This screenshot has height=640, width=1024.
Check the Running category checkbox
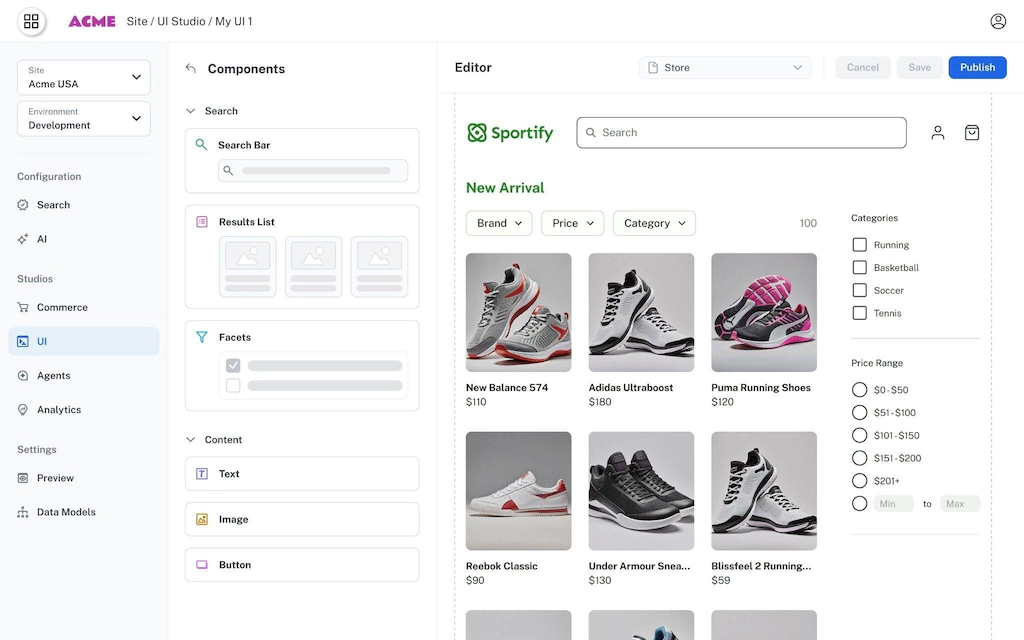click(x=859, y=245)
